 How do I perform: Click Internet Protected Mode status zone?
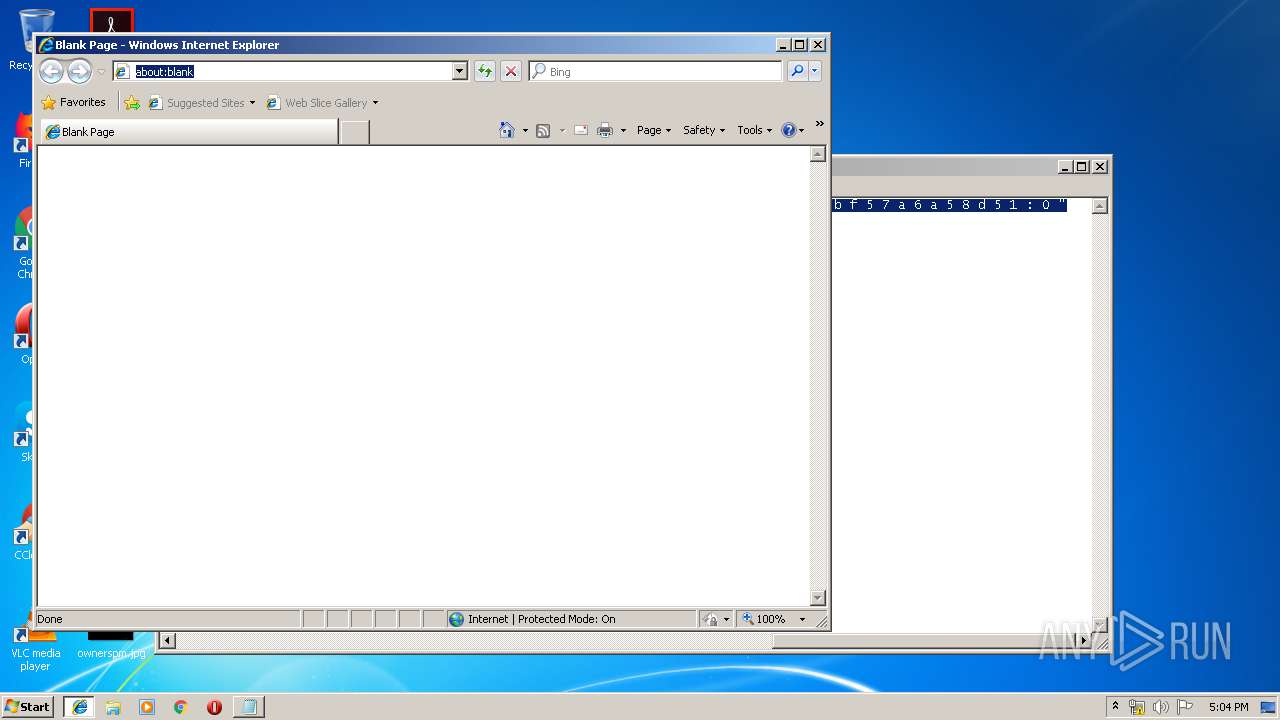571,619
